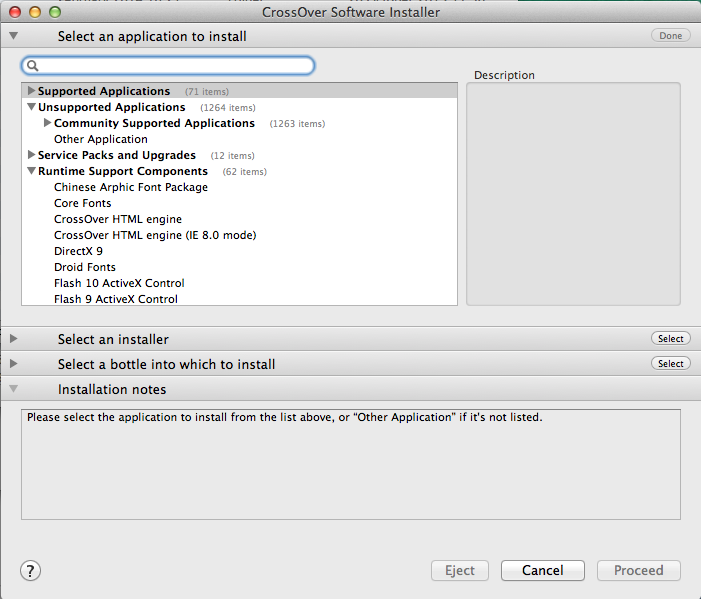Click the '(1264 items)' count text
The height and width of the screenshot is (599, 701).
[228, 108]
